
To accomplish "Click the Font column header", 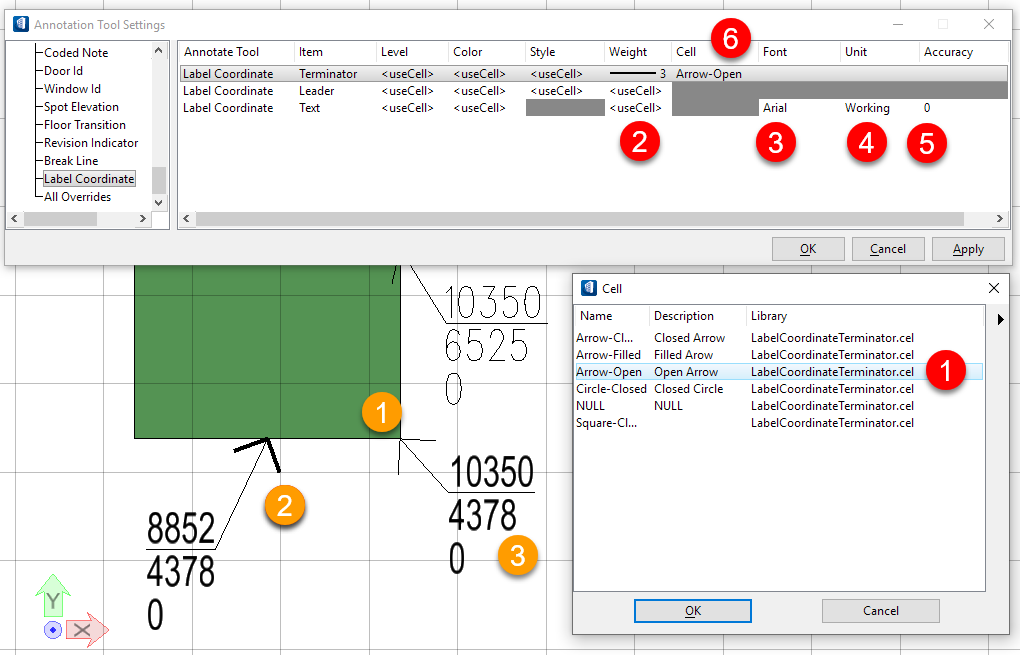I will [775, 52].
